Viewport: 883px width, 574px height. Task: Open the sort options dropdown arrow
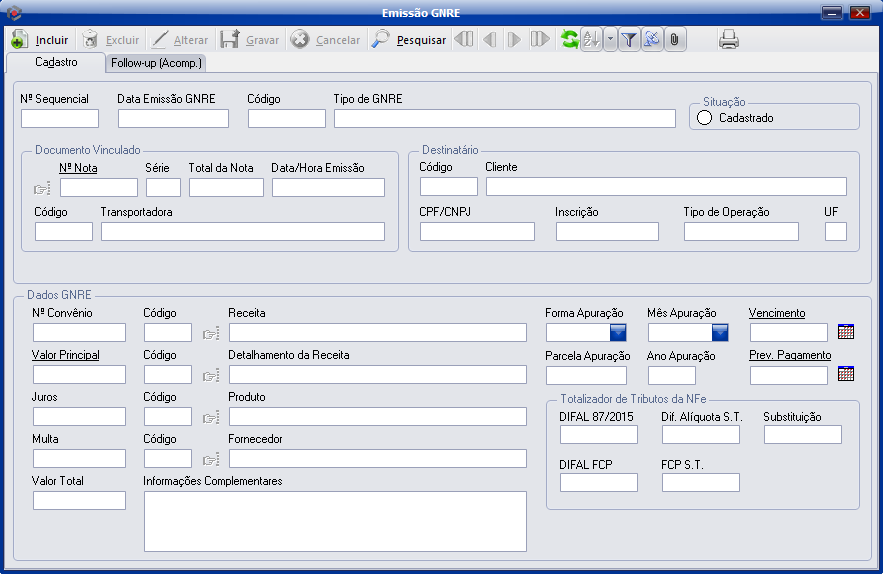(610, 40)
